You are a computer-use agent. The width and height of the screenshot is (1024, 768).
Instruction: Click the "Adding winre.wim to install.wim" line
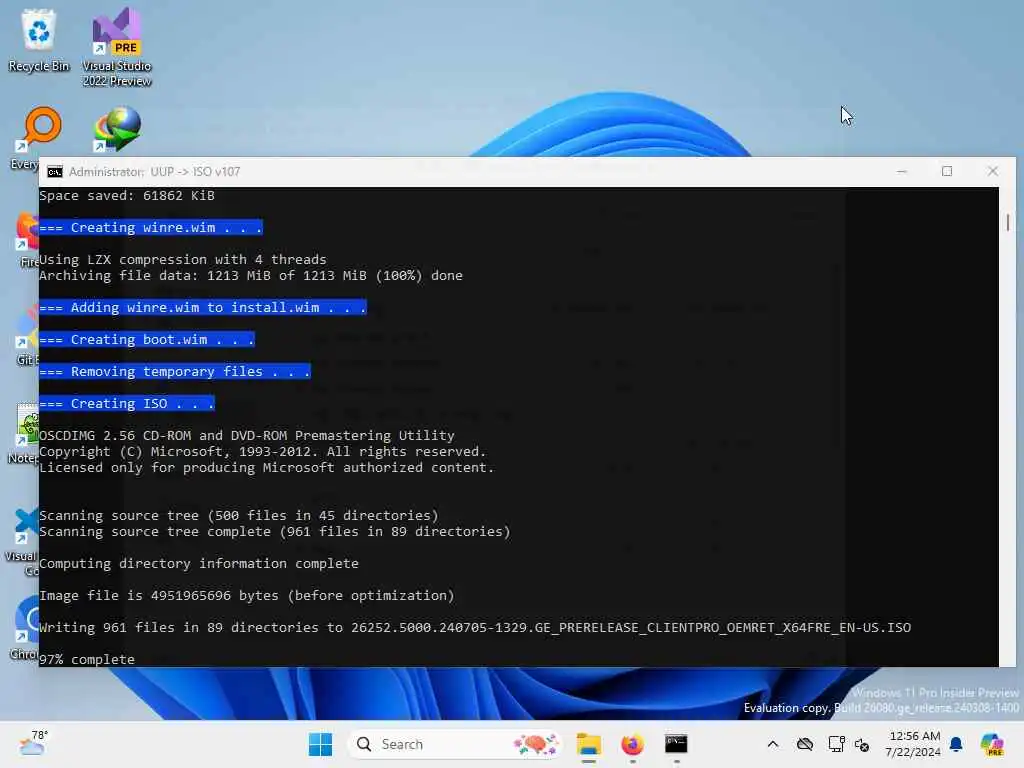(203, 308)
